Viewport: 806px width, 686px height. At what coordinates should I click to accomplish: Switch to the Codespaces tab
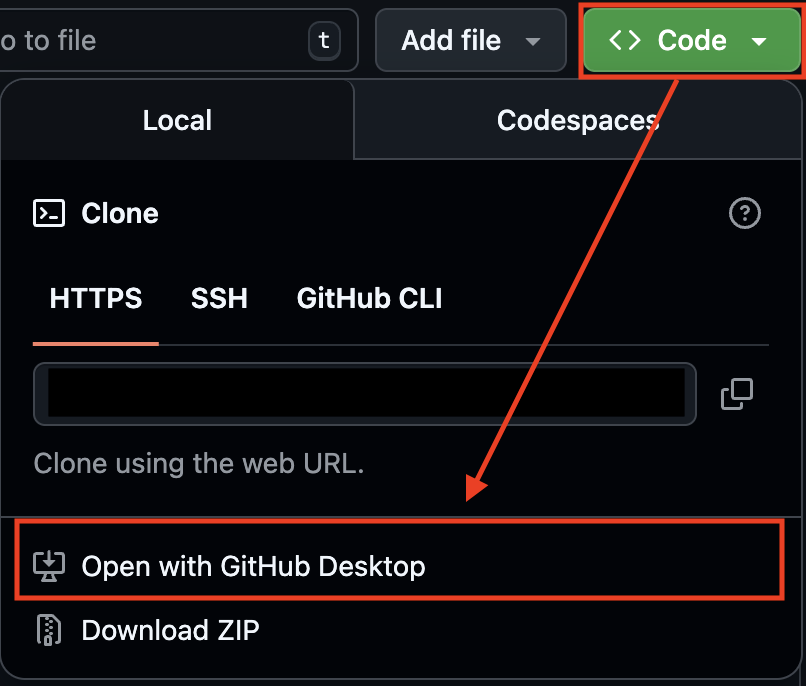click(x=578, y=121)
